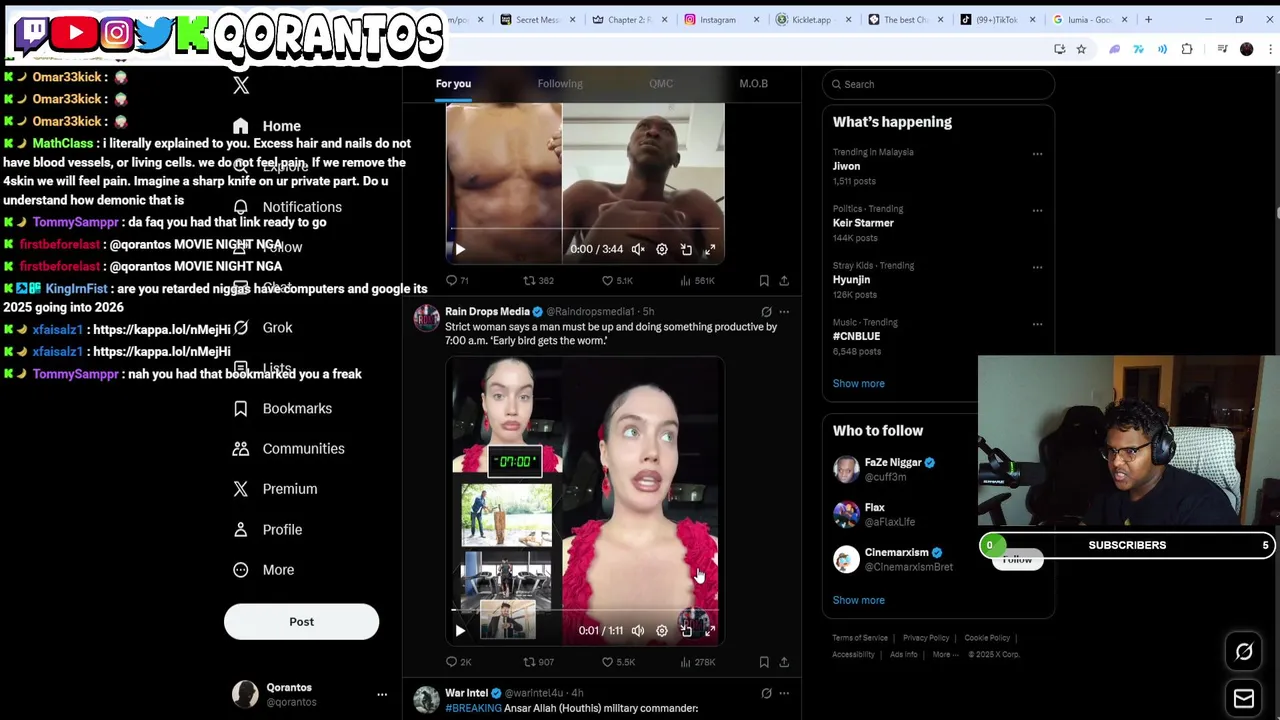The image size is (1280, 720).
Task: Play the top 3:44 video
Action: click(460, 249)
